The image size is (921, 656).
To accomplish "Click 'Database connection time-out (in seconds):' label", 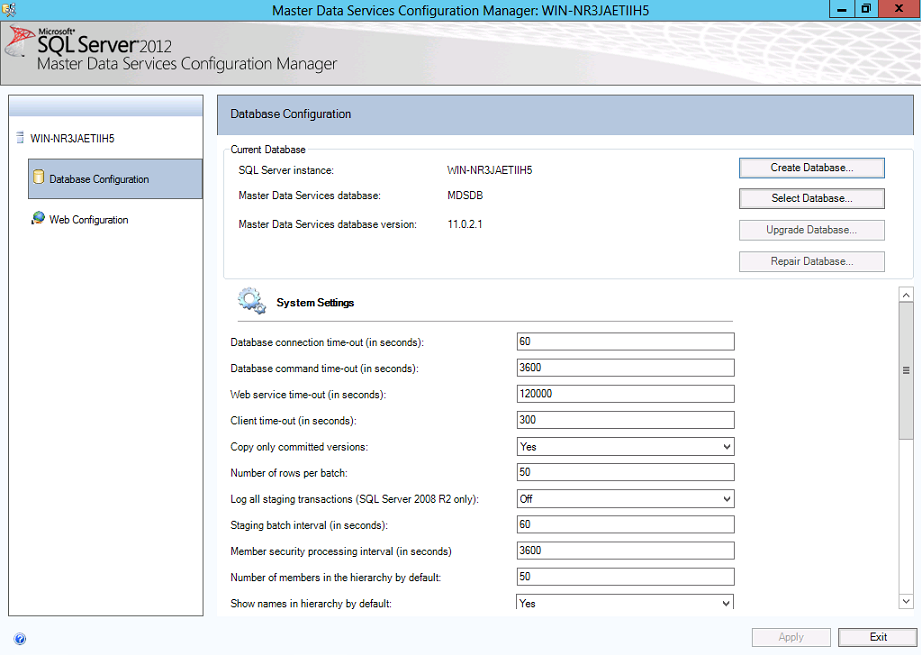I will coord(327,342).
